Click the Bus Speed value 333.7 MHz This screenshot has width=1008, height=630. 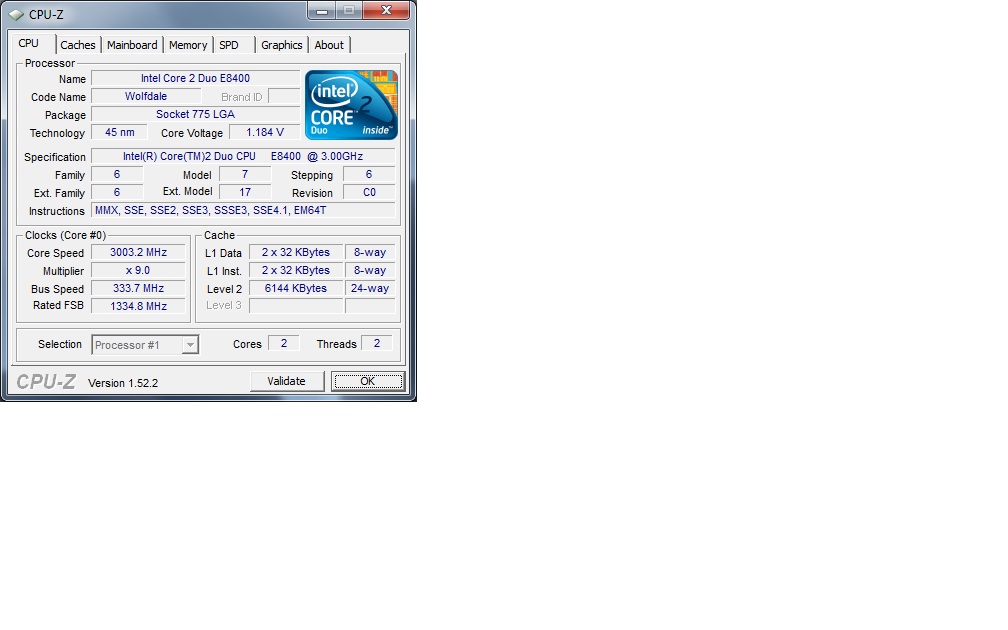[138, 289]
